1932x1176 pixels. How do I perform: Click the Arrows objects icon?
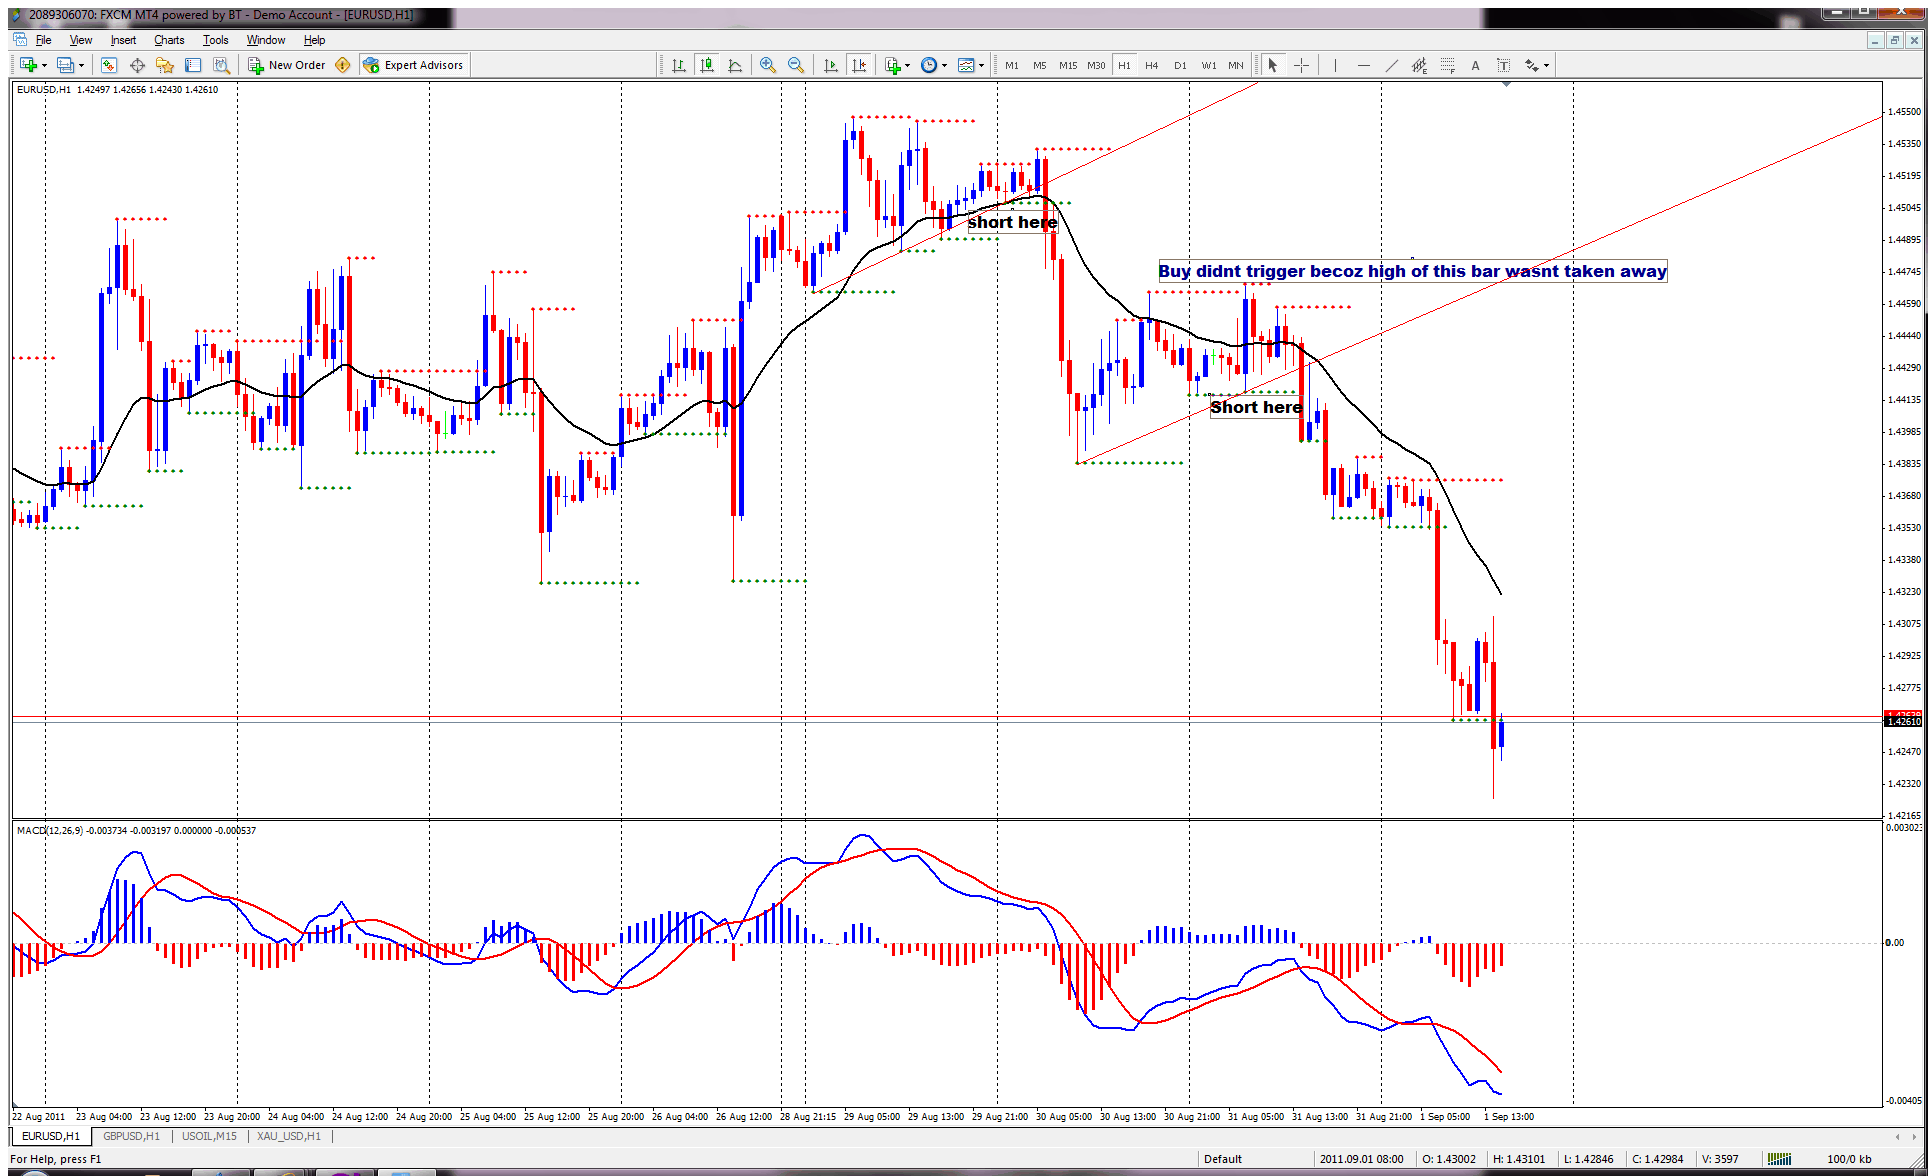pyautogui.click(x=1531, y=65)
